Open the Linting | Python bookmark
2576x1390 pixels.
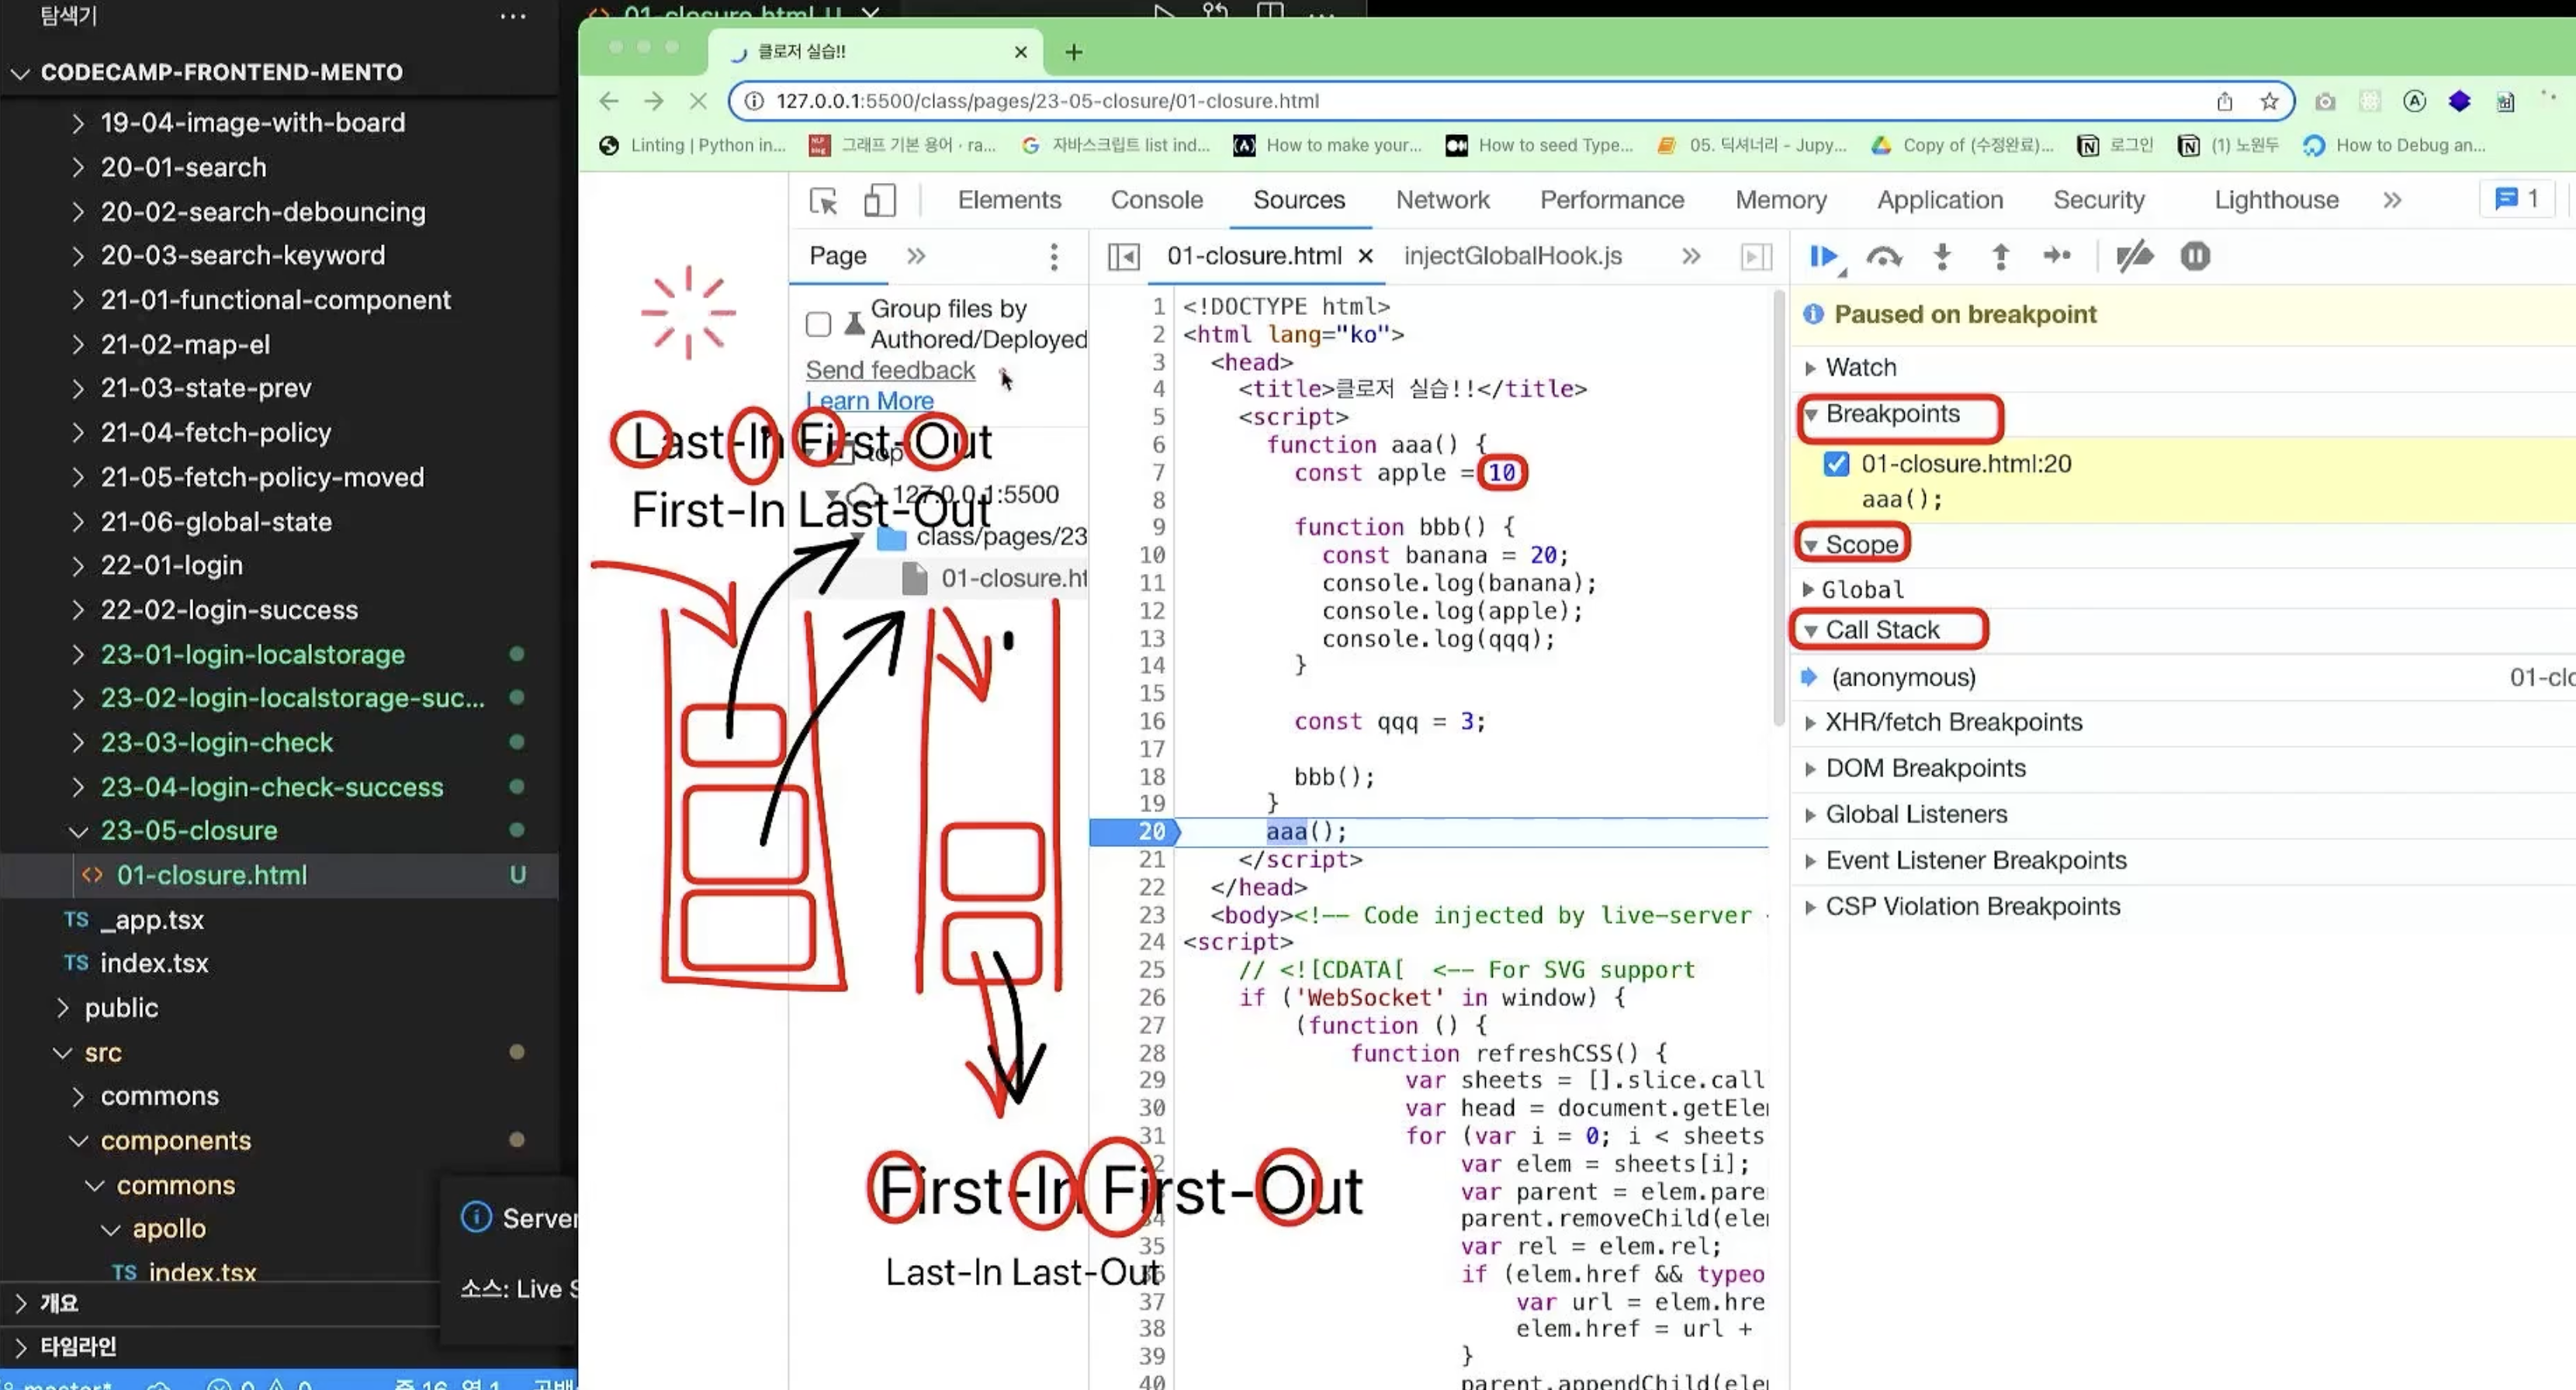pos(692,146)
